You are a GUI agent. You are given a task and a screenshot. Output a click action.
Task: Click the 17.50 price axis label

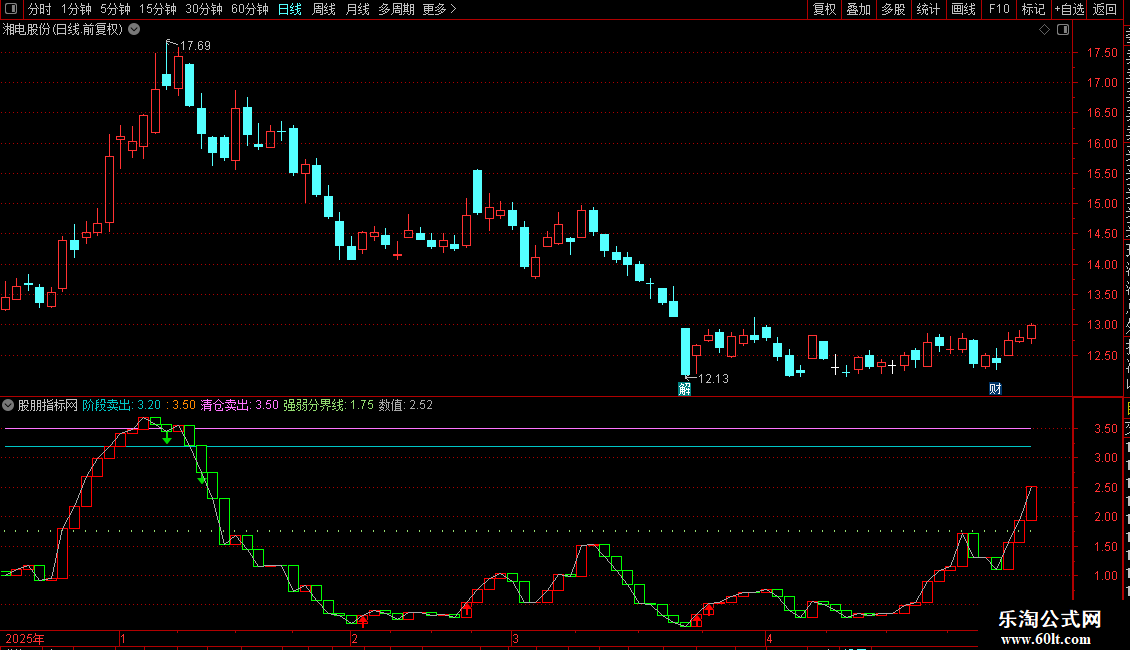[1102, 53]
